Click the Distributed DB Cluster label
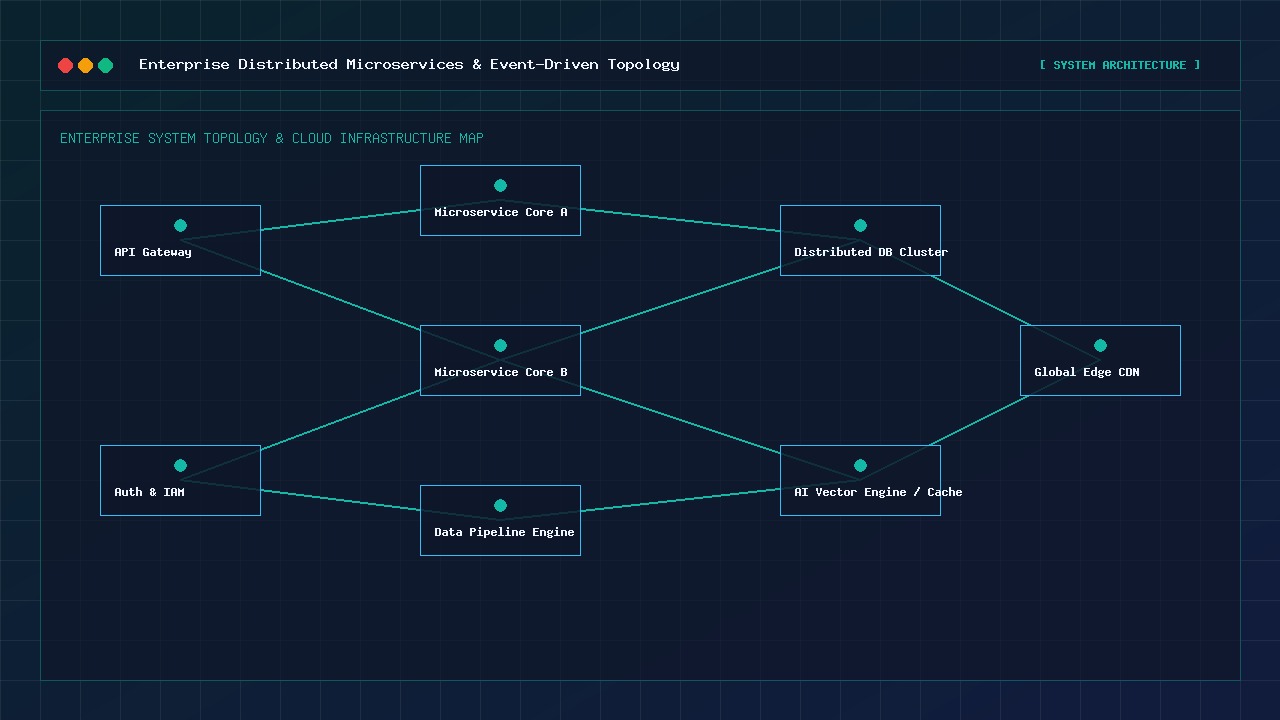Screen dimensions: 1280x720 (871, 252)
